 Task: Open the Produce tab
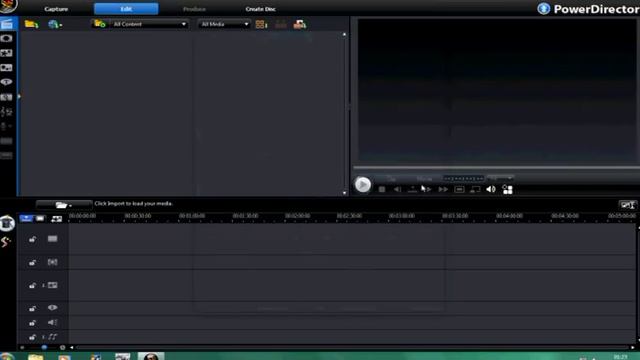coord(194,9)
